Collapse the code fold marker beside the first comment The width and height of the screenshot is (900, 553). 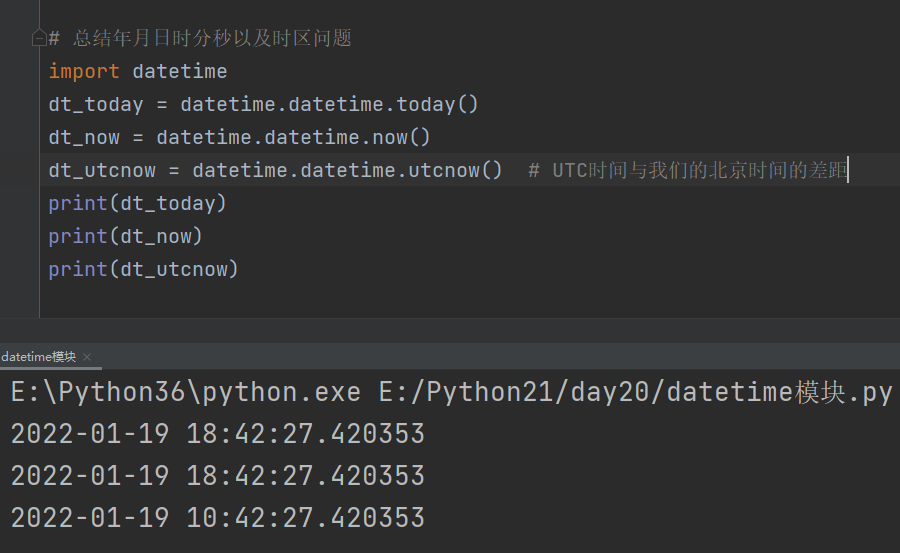(x=39, y=39)
